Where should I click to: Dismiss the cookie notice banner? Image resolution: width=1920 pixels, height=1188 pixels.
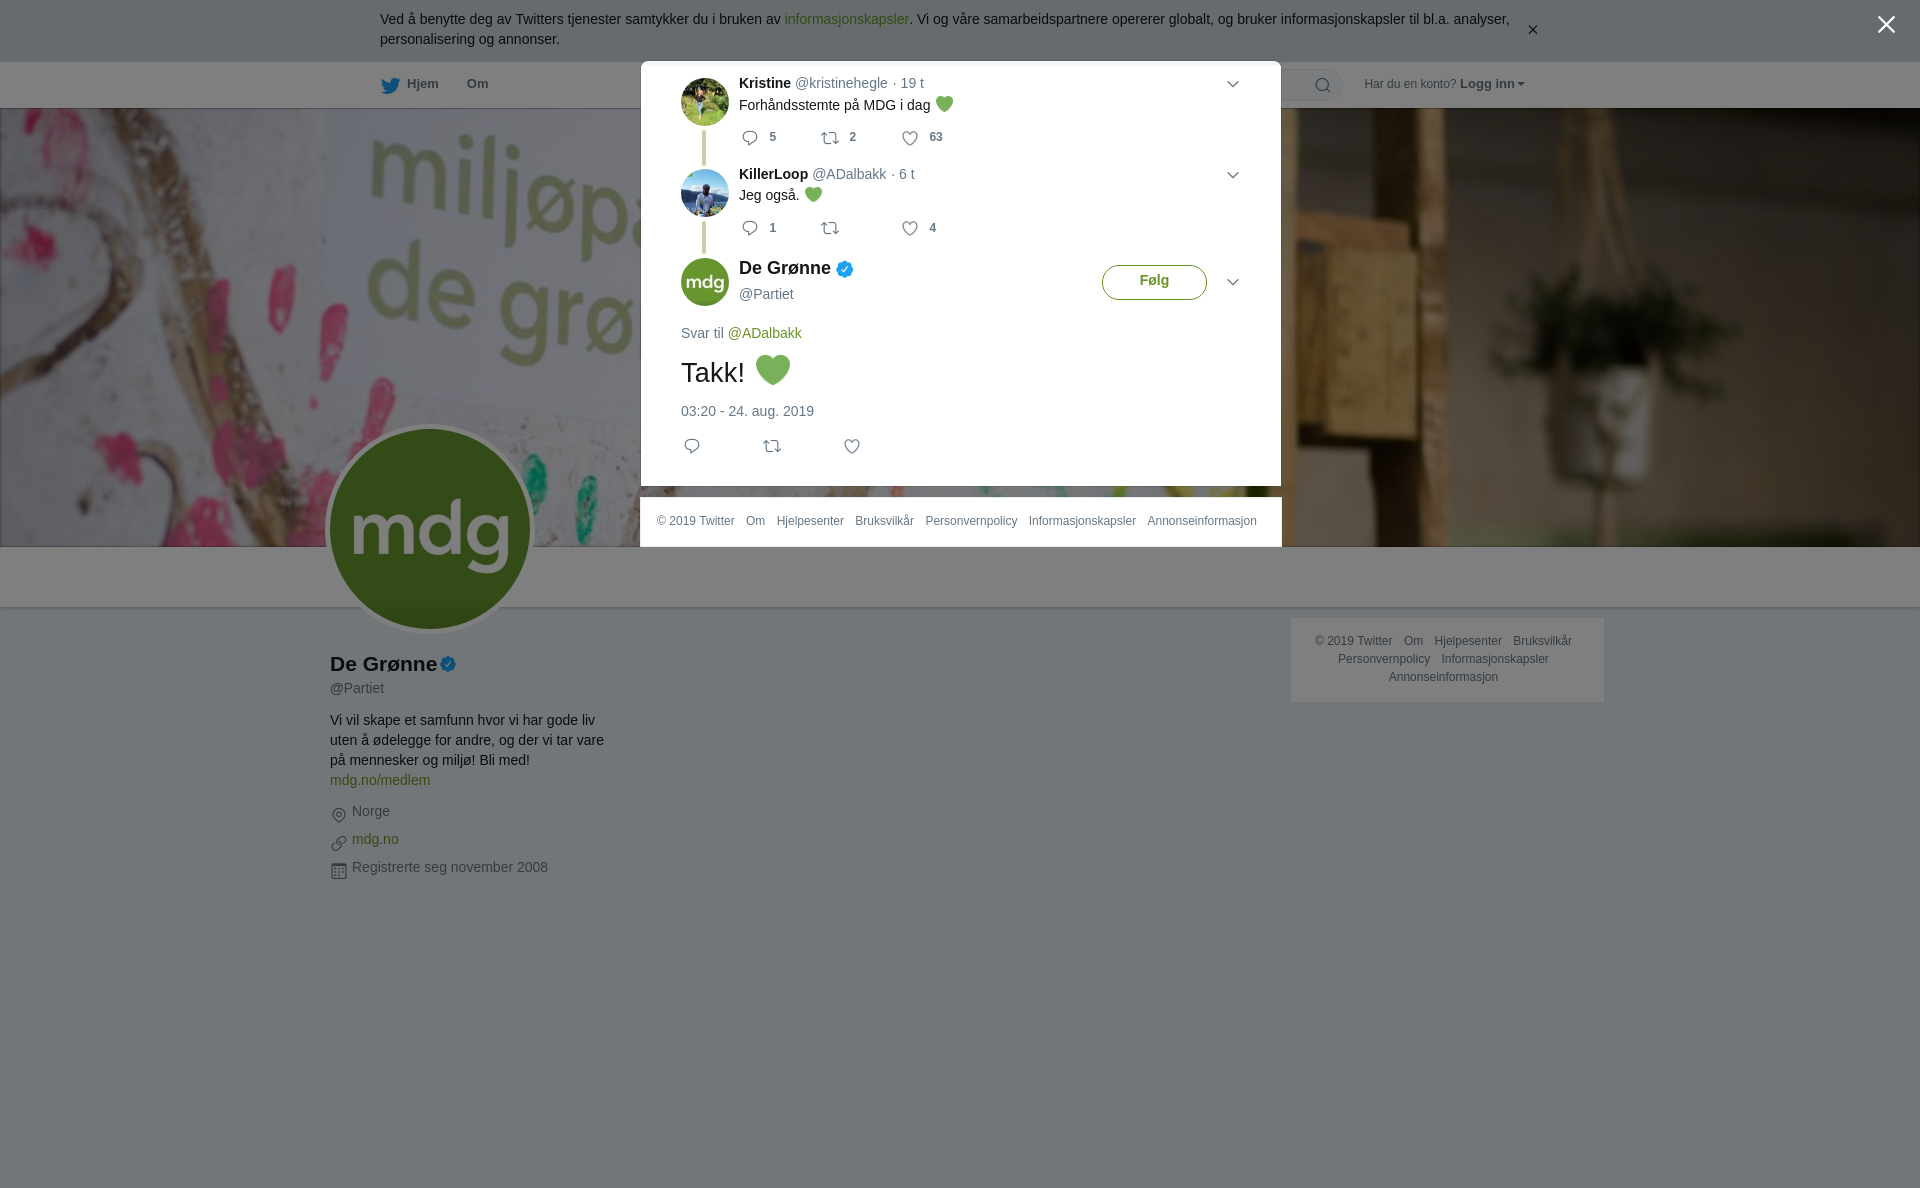(x=1532, y=30)
